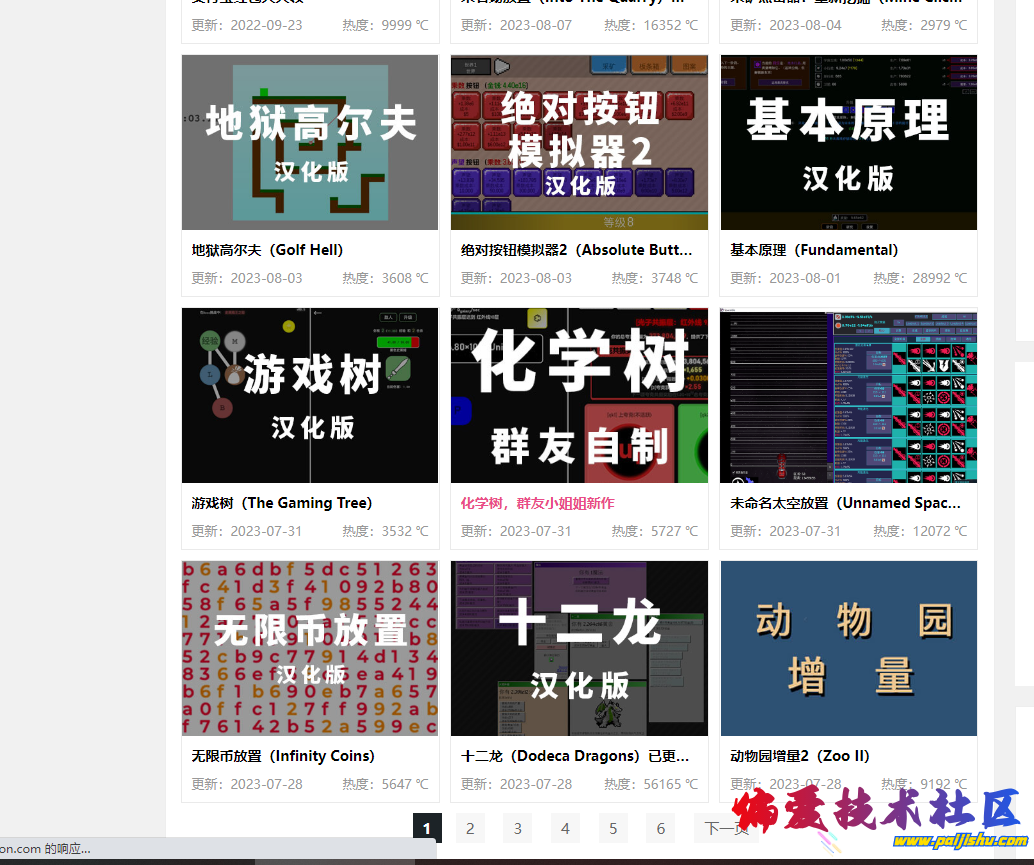Click the pink 化学树,群友小姐姐新作 title

(x=537, y=503)
